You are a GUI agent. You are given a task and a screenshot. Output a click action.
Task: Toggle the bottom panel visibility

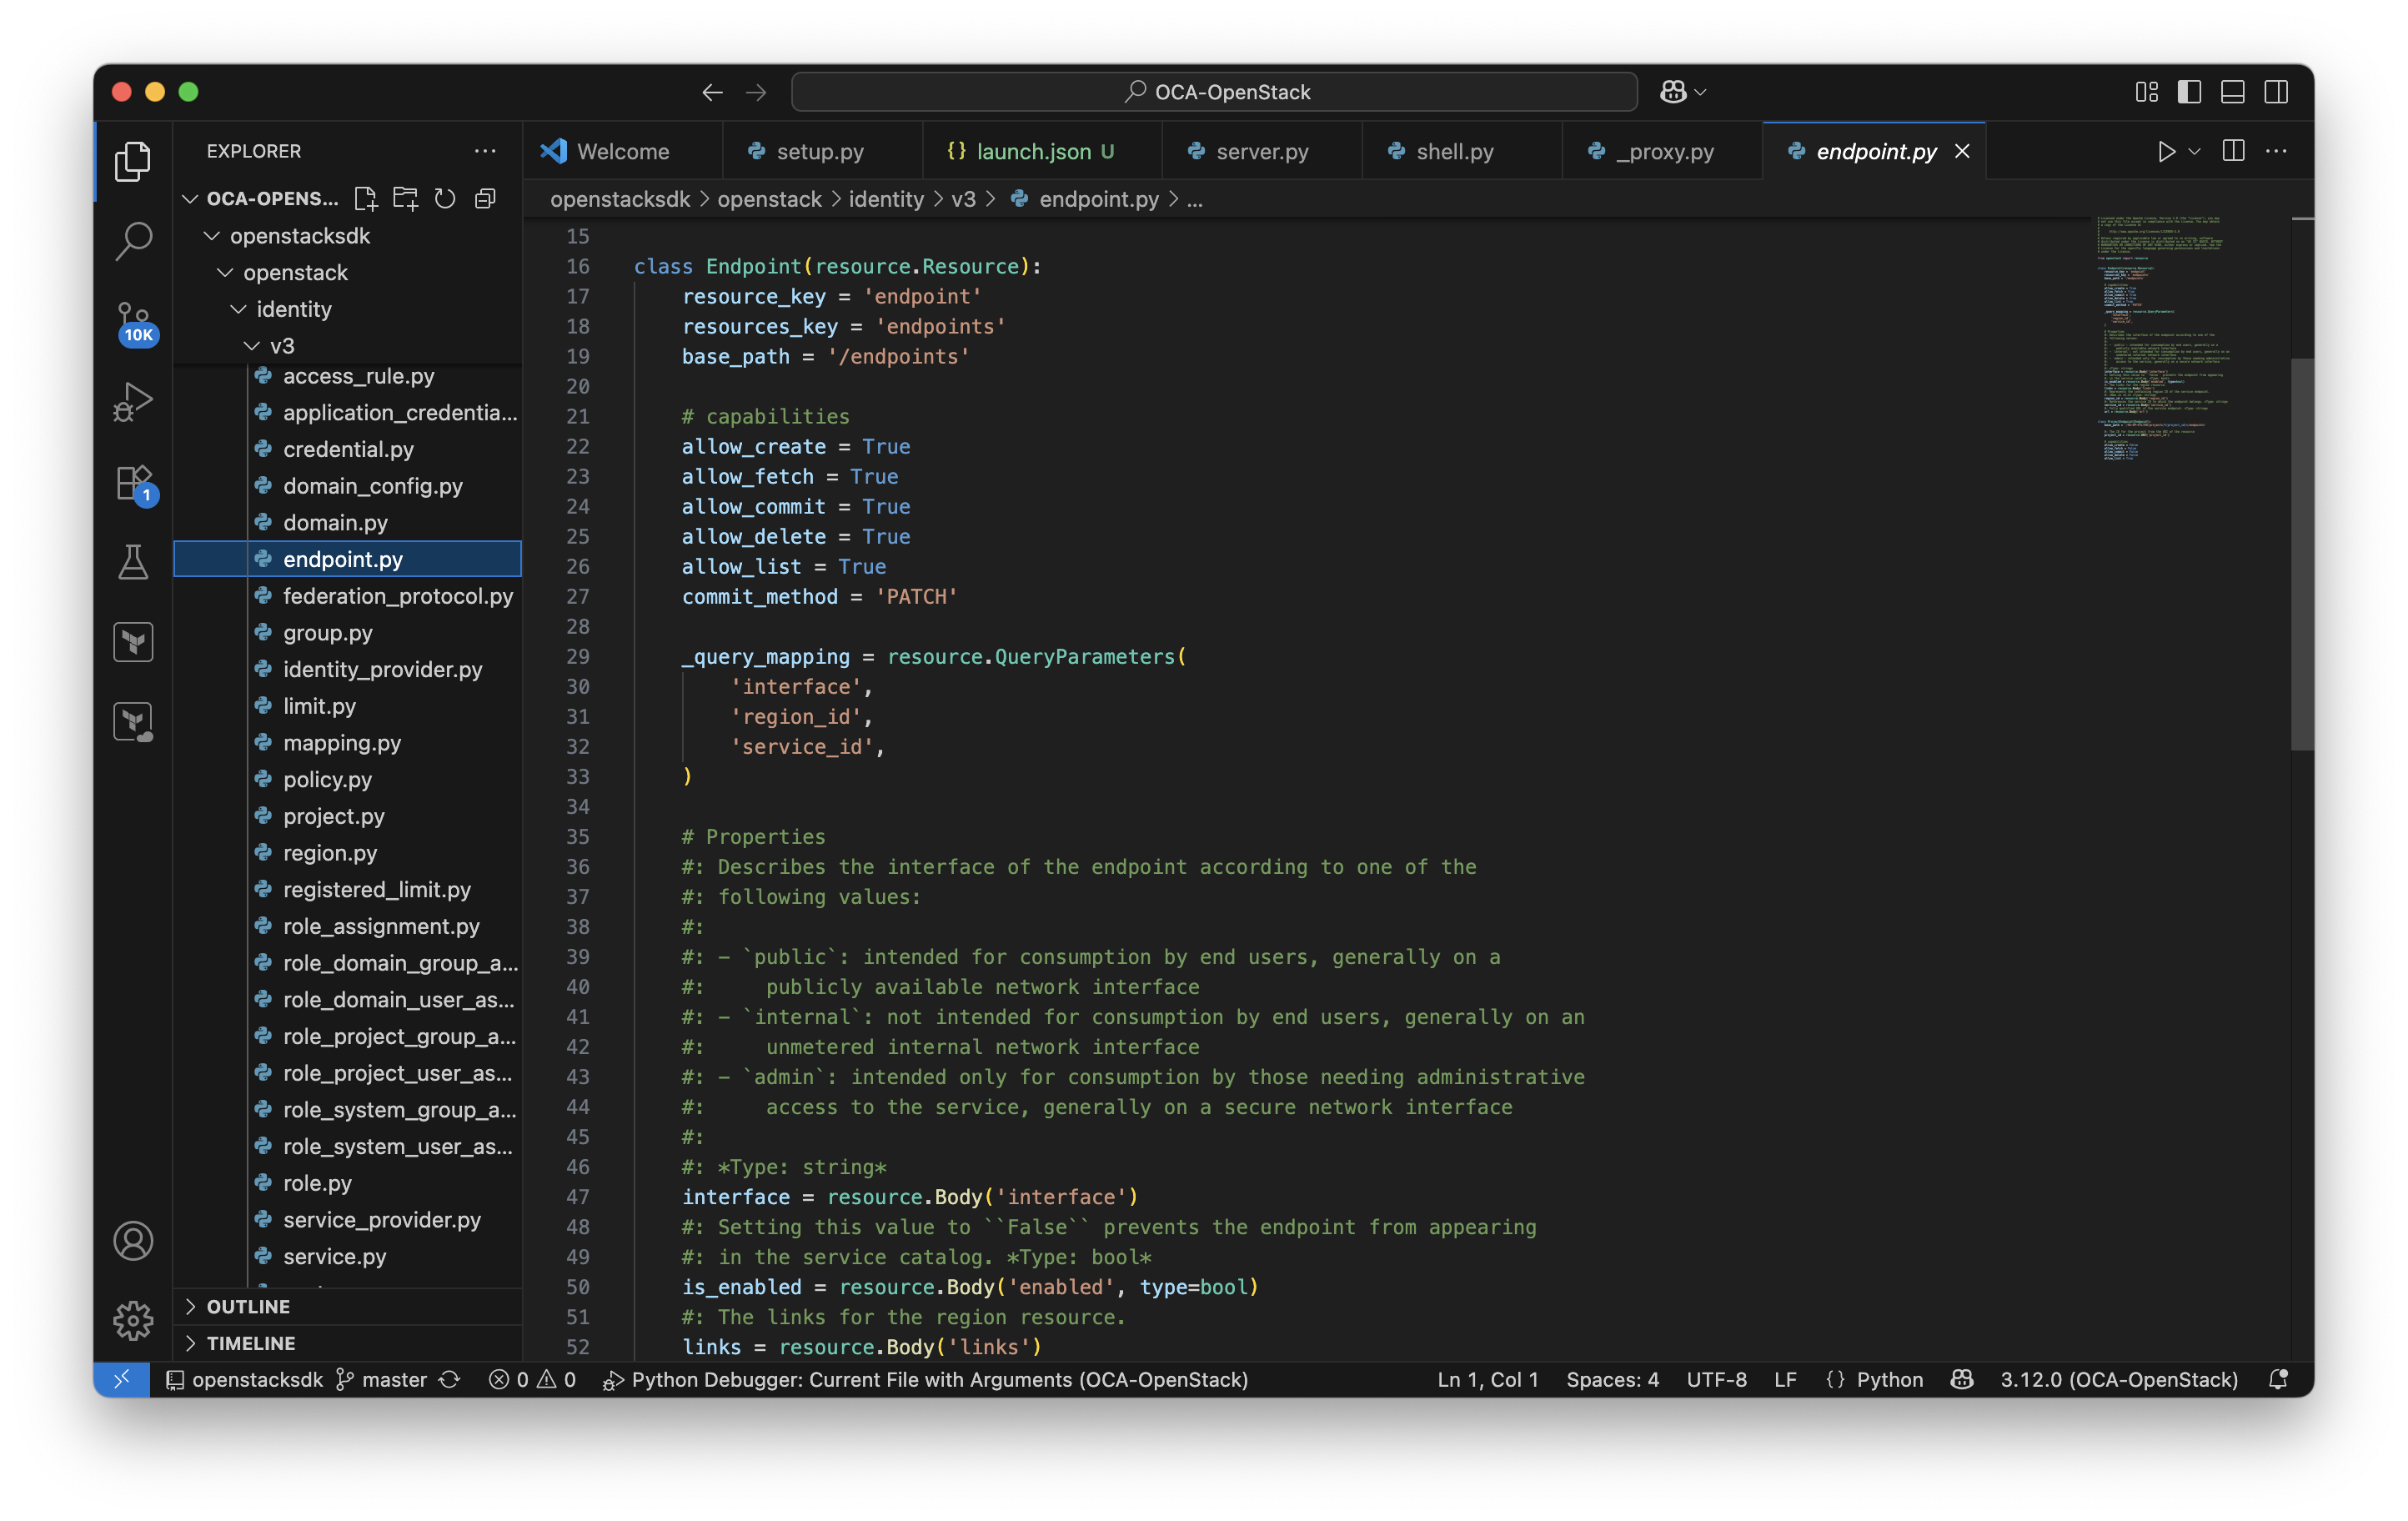[x=2232, y=92]
